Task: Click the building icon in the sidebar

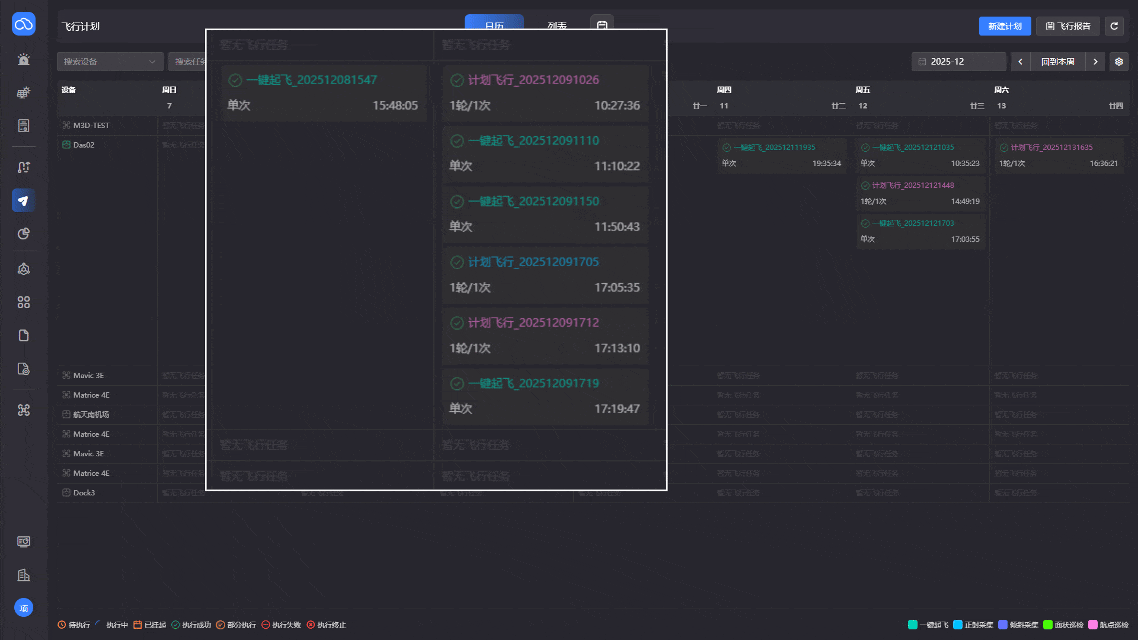Action: pos(23,575)
